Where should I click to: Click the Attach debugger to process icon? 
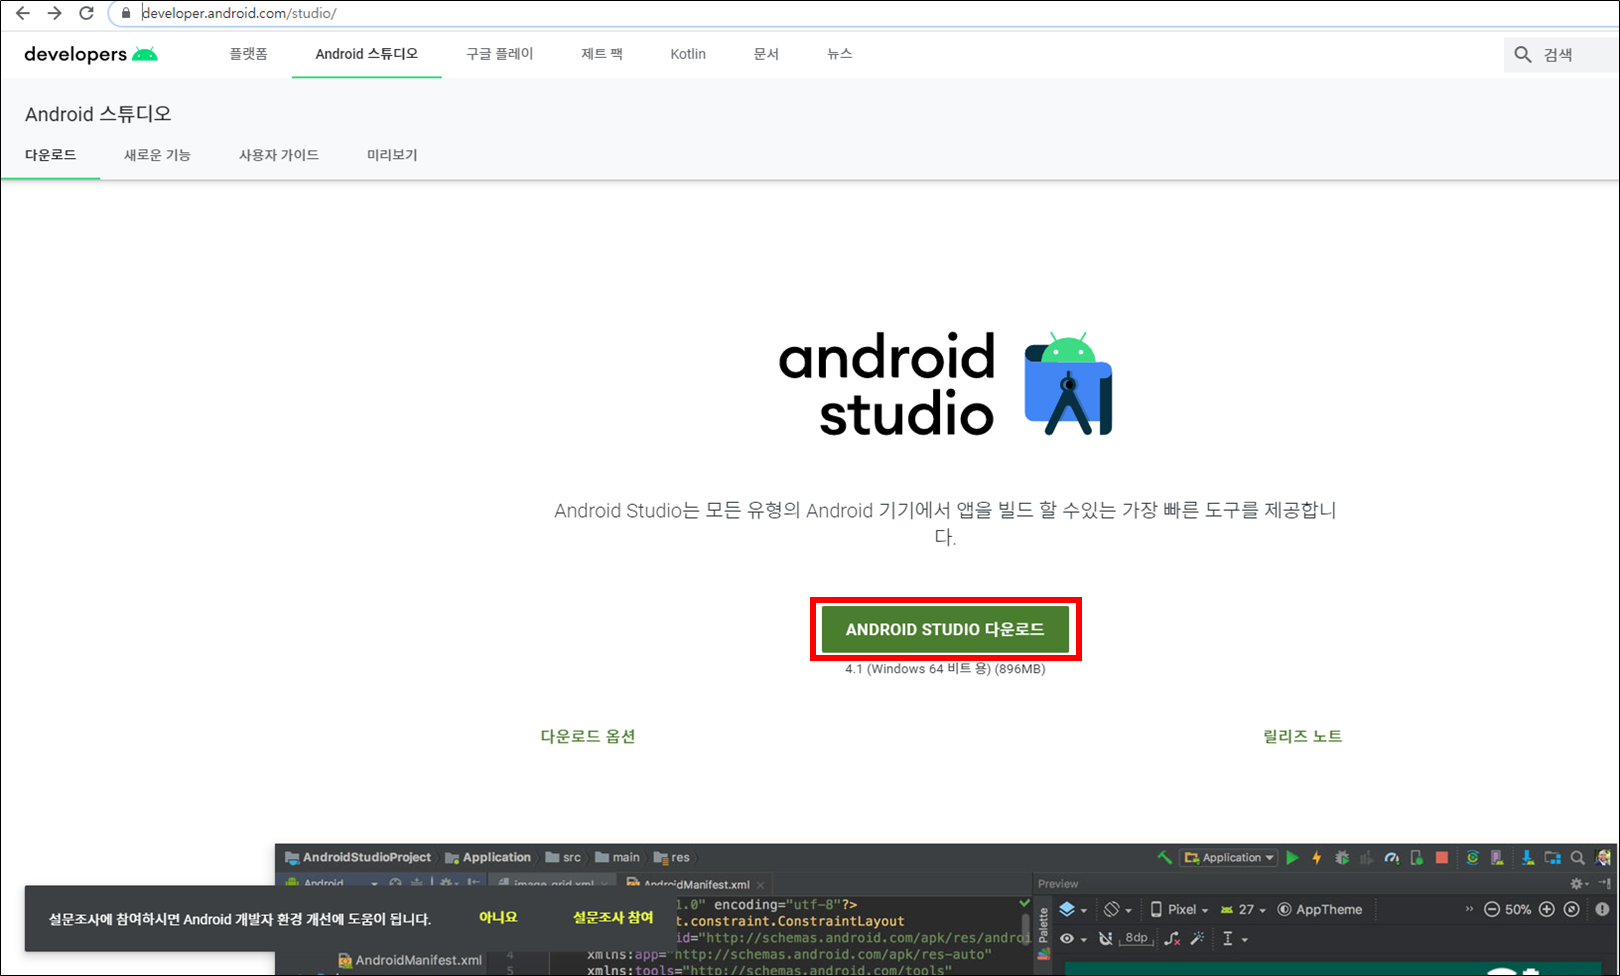click(1416, 858)
